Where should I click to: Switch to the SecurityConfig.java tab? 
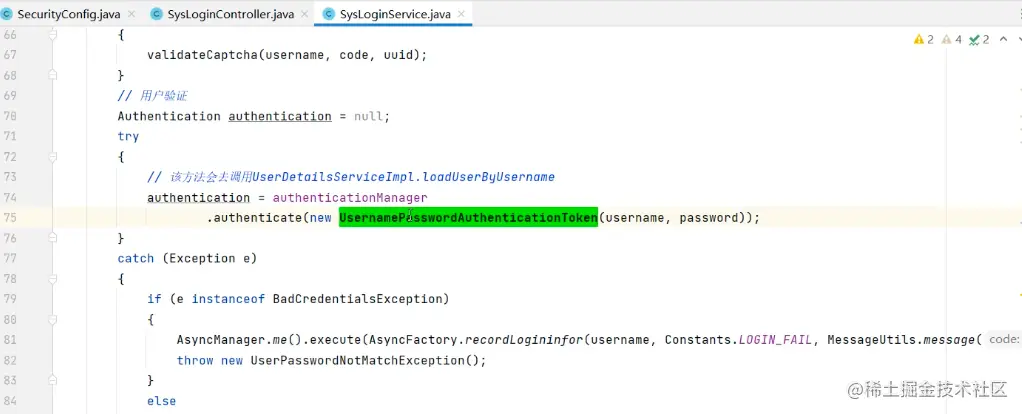point(68,13)
